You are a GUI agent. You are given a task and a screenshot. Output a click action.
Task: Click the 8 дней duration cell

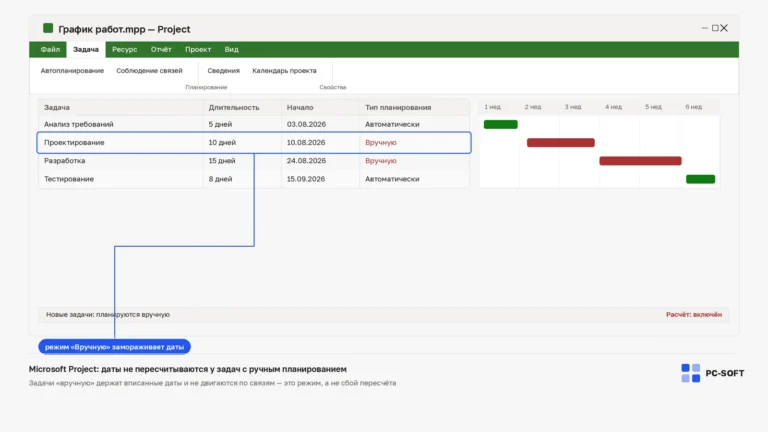point(220,179)
